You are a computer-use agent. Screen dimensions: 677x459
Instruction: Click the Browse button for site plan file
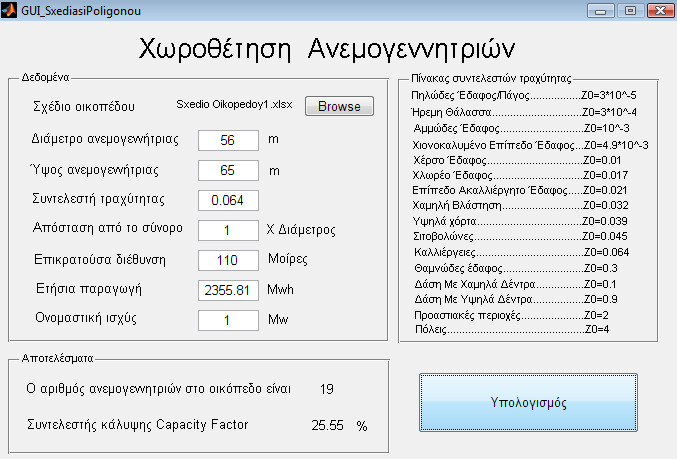(x=339, y=106)
